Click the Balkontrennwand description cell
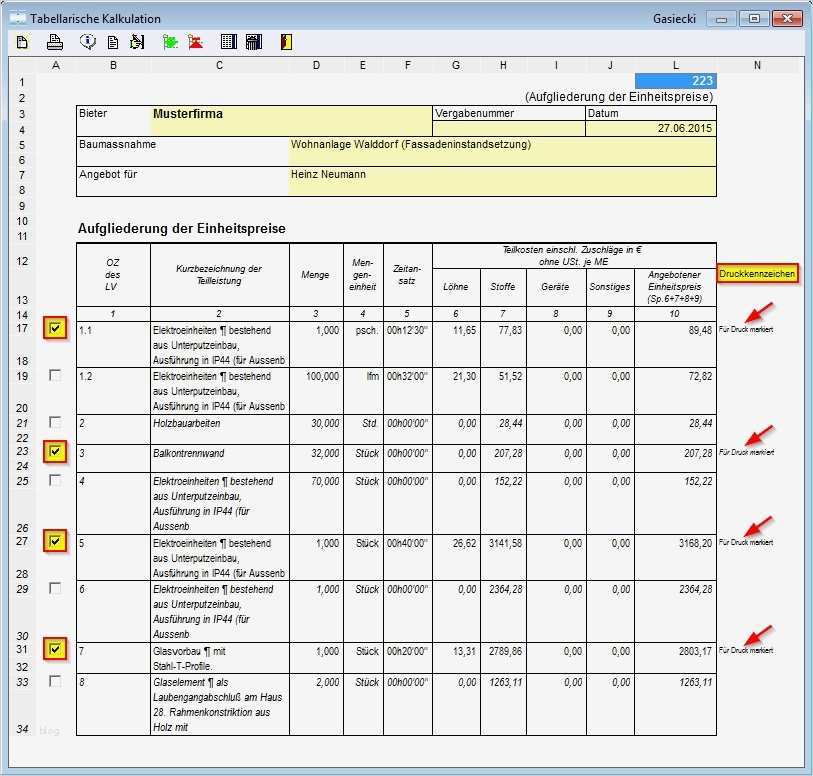813x776 pixels. (219, 458)
